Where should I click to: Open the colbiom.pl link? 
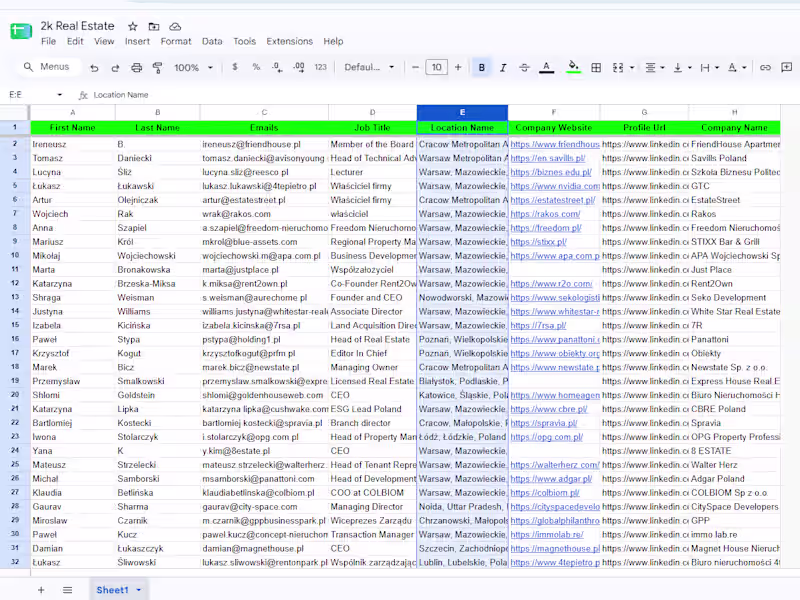coord(545,493)
